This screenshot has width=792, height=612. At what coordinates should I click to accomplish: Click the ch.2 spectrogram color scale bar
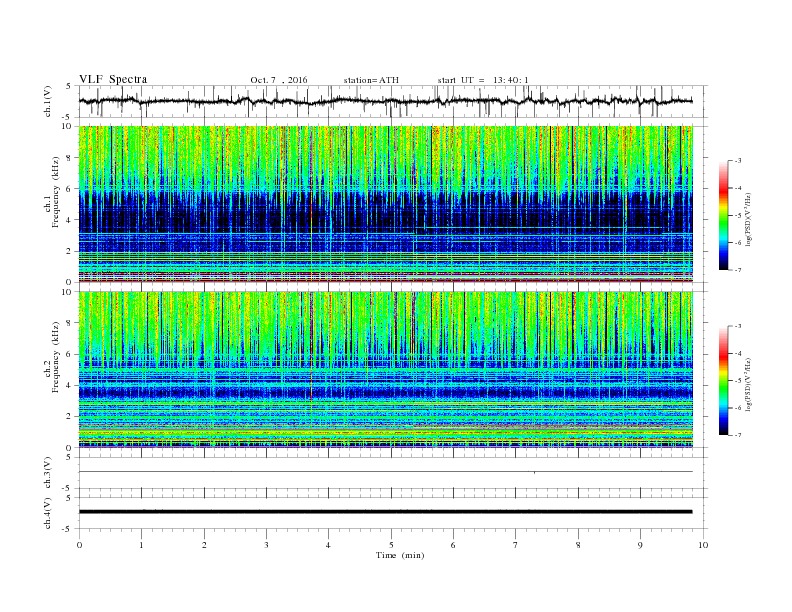coord(724,381)
